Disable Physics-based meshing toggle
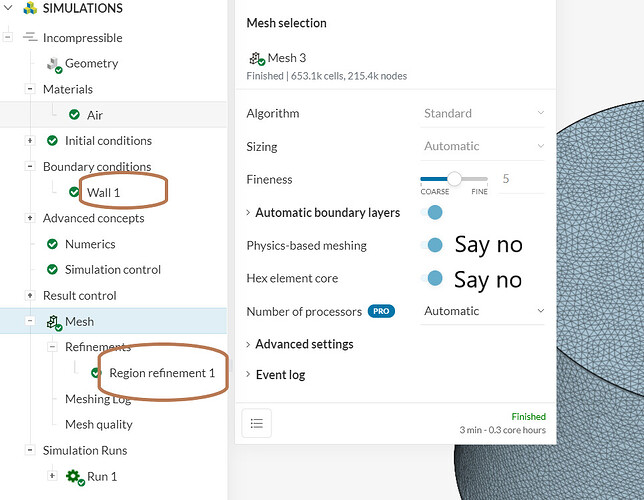The height and width of the screenshot is (500, 644). tap(433, 245)
